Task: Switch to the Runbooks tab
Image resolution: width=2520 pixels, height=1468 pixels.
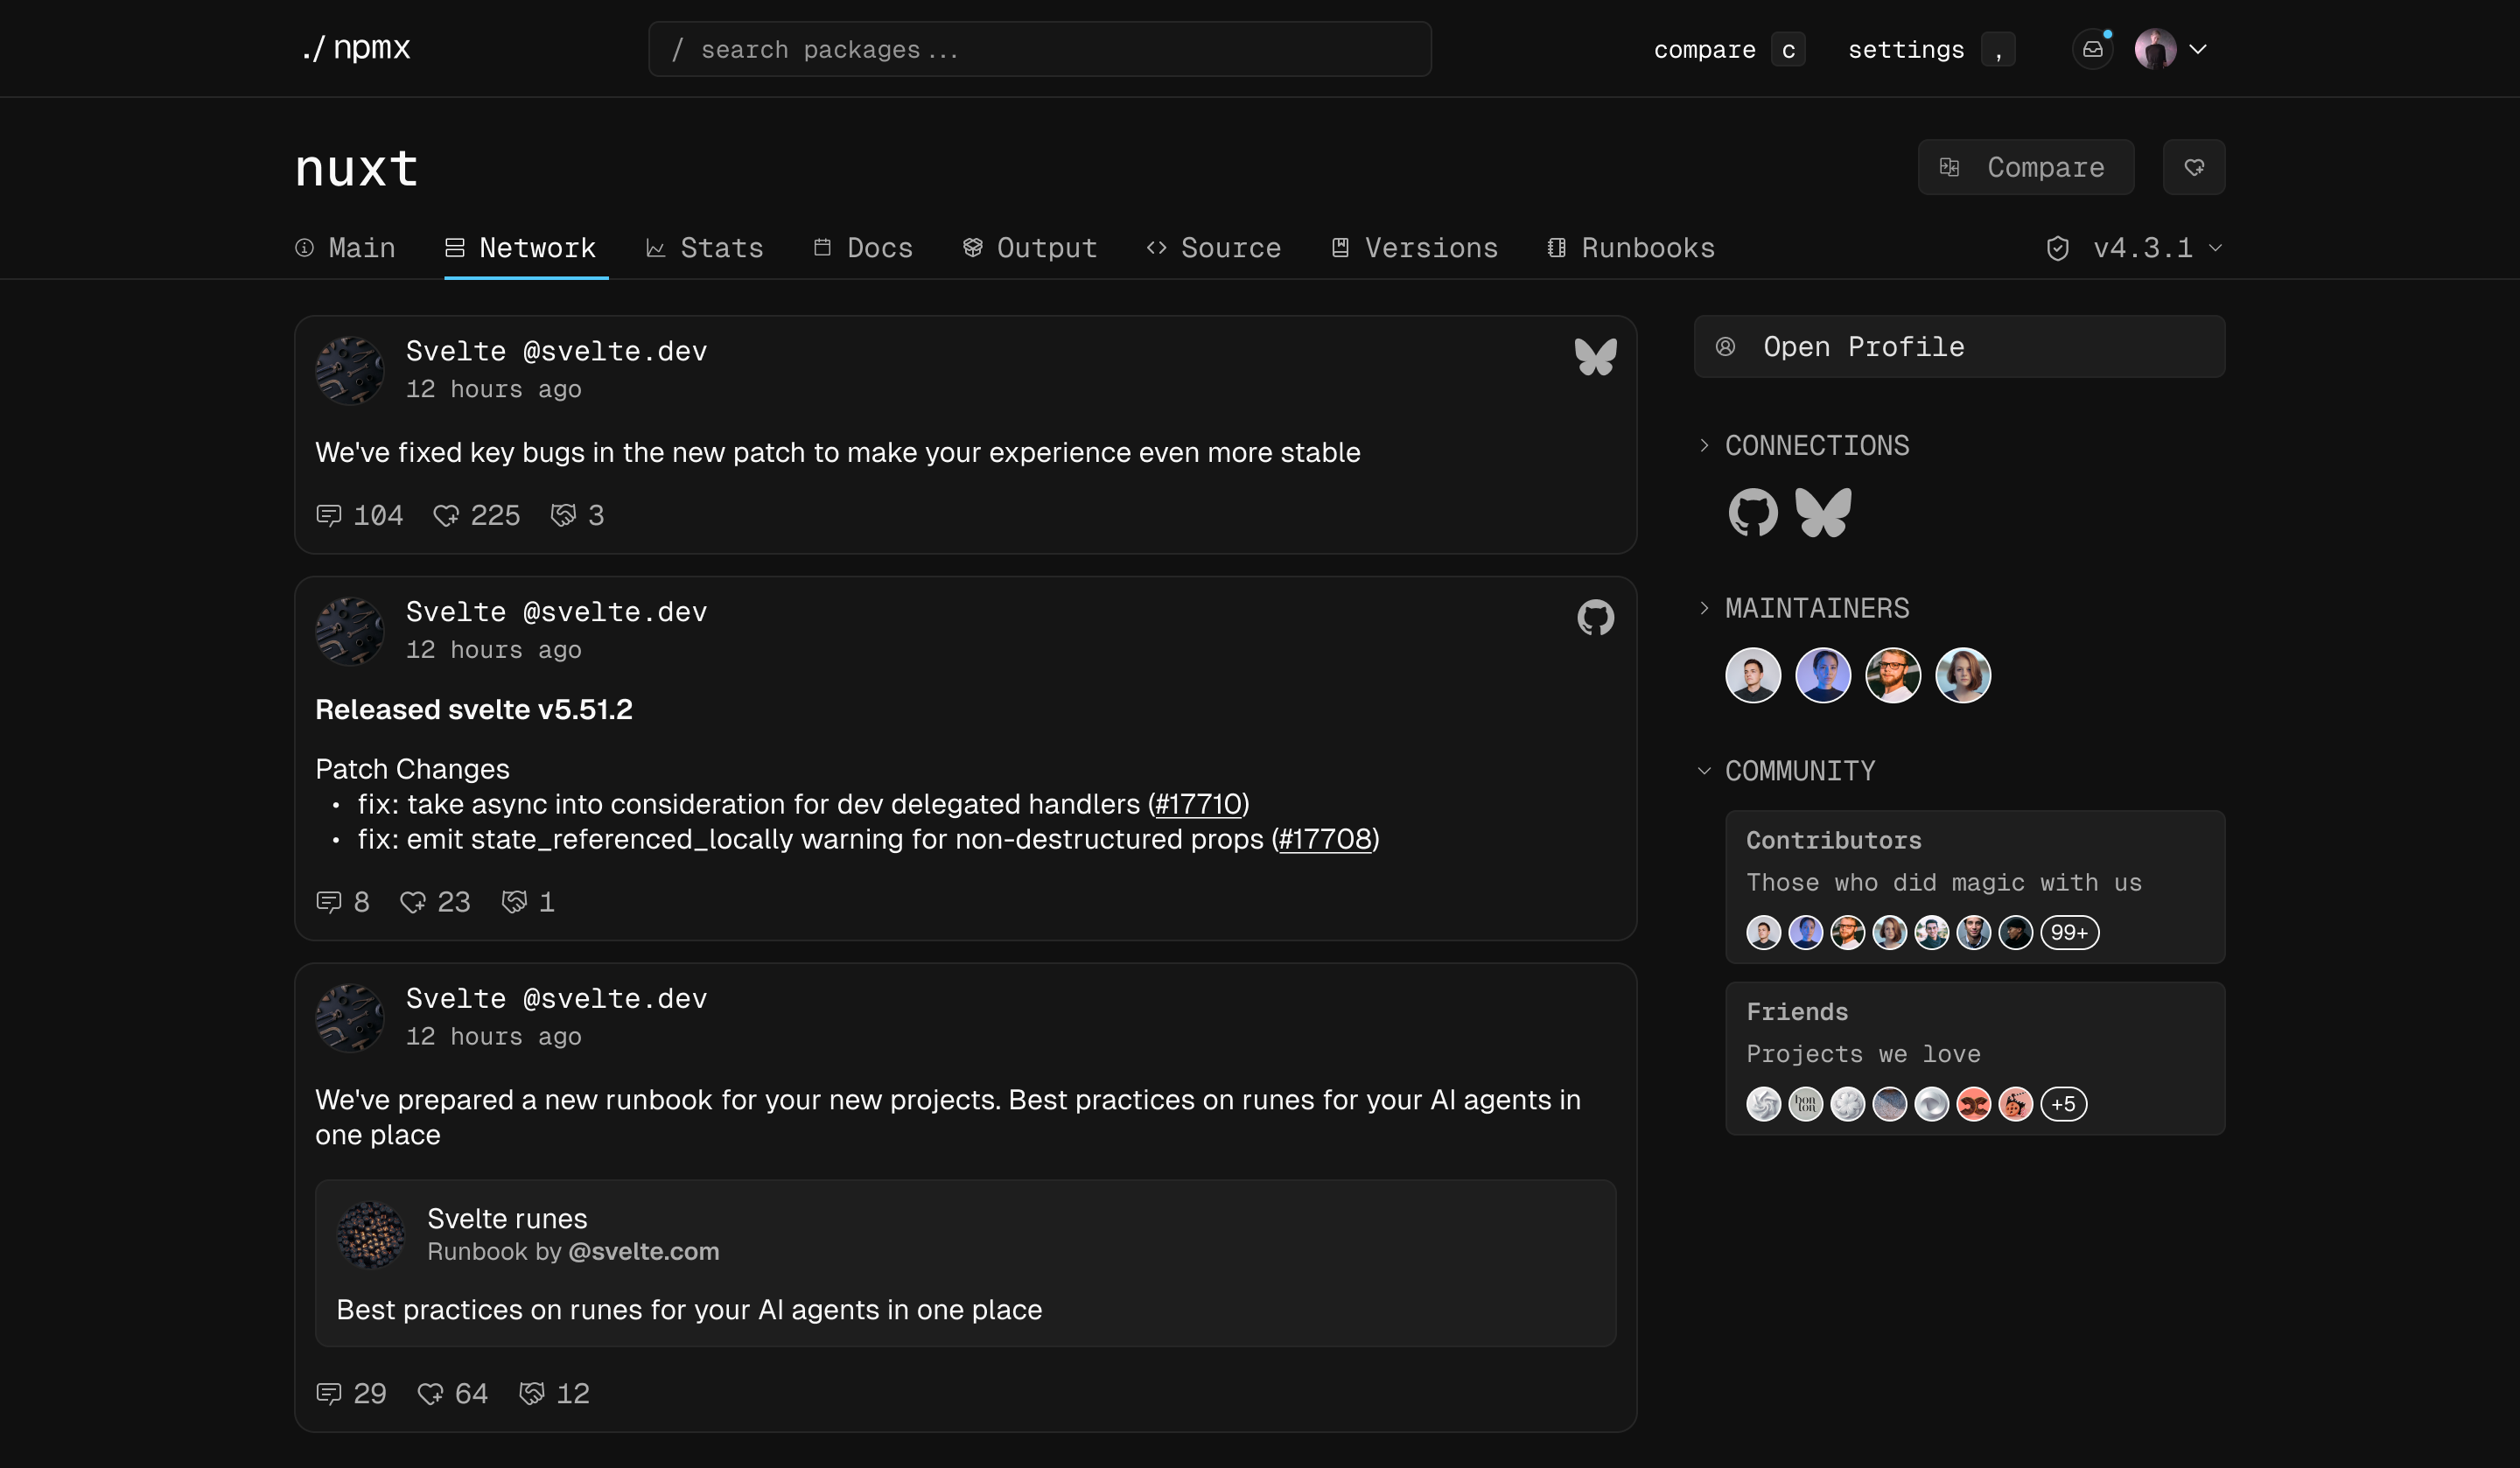Action: (x=1630, y=248)
